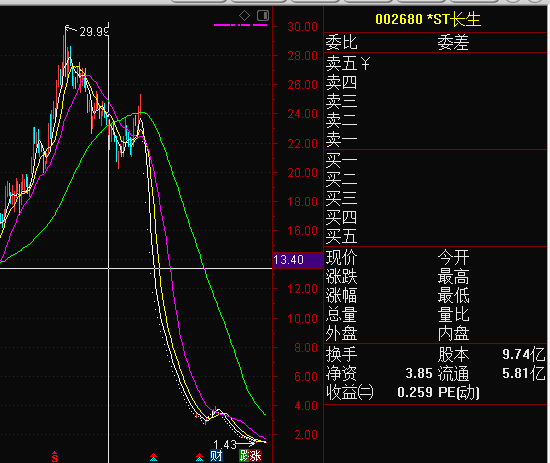Click the 2.00 price axis label
The image size is (550, 463).
306,435
